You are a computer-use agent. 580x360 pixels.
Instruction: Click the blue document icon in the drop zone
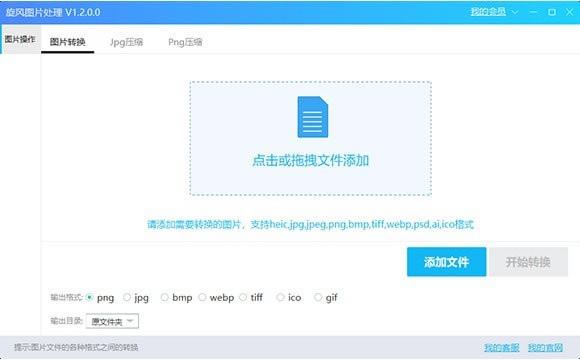coord(313,117)
